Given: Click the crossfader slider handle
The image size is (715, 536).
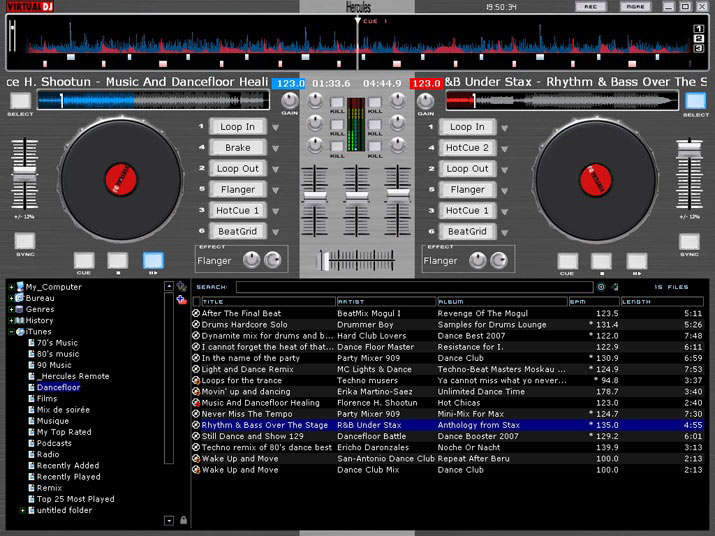Looking at the screenshot, I should (323, 260).
